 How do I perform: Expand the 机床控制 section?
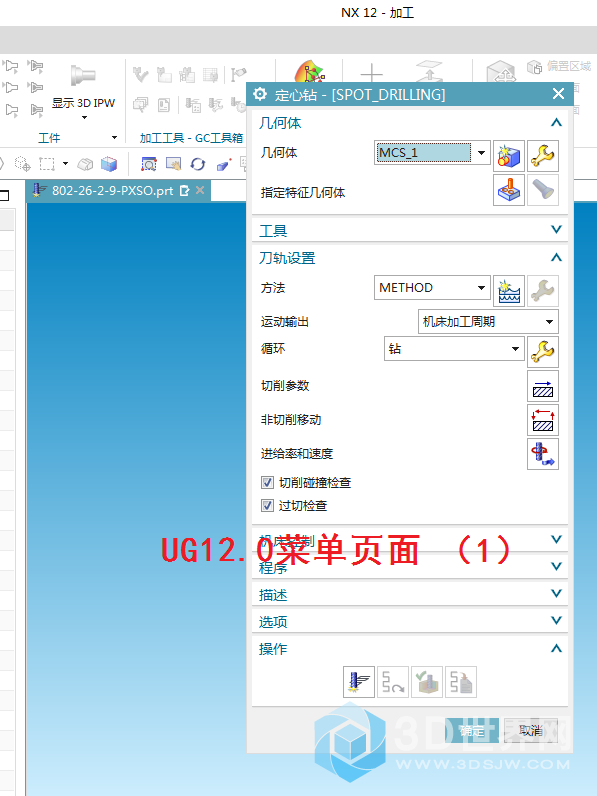coord(556,540)
